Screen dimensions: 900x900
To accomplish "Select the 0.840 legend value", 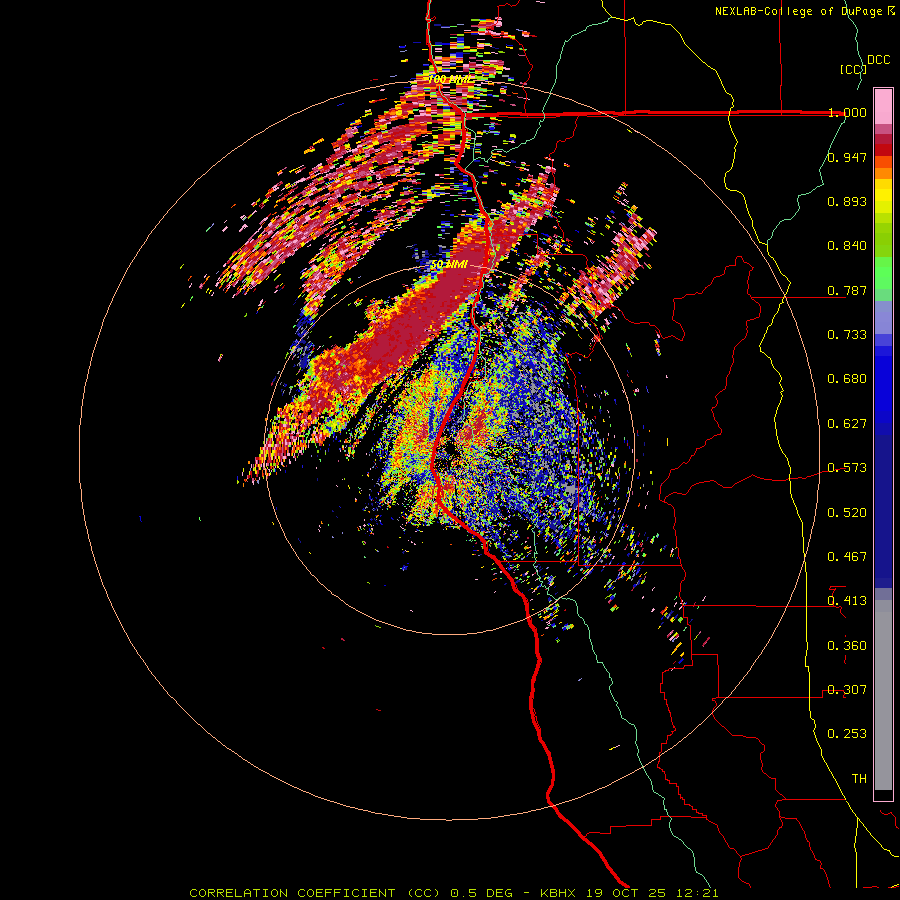I will point(847,246).
